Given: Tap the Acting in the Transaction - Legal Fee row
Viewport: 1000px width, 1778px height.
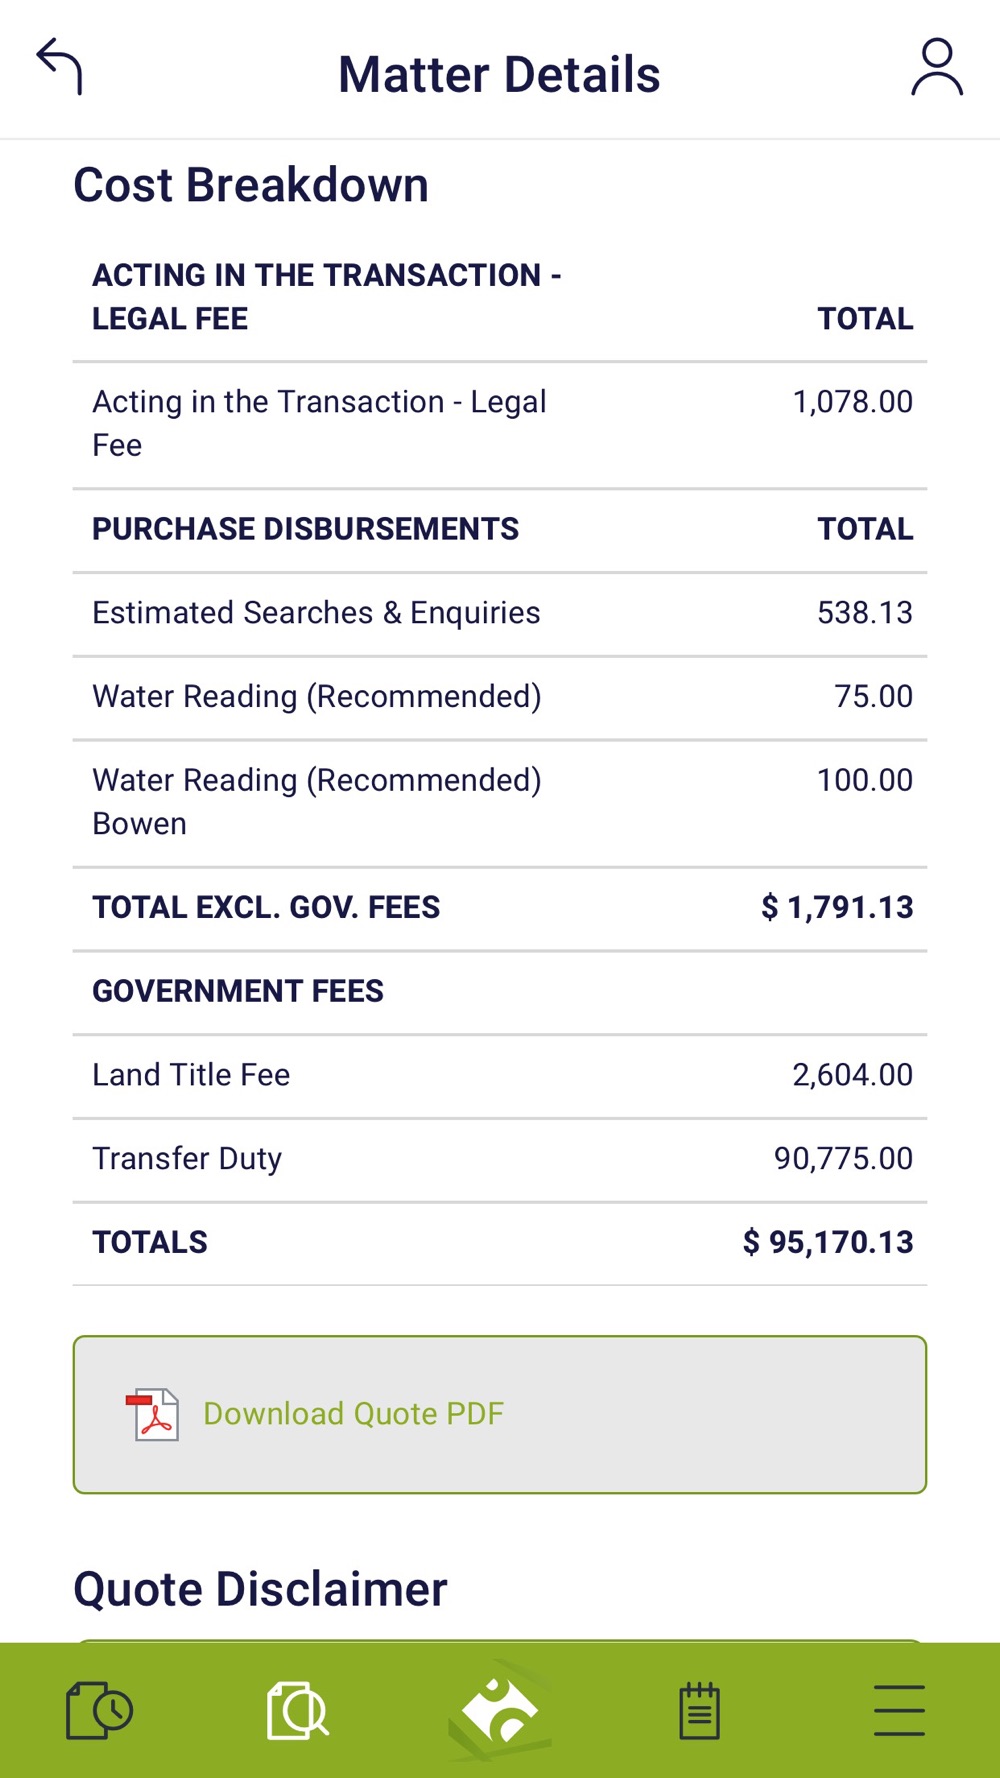Looking at the screenshot, I should (500, 424).
